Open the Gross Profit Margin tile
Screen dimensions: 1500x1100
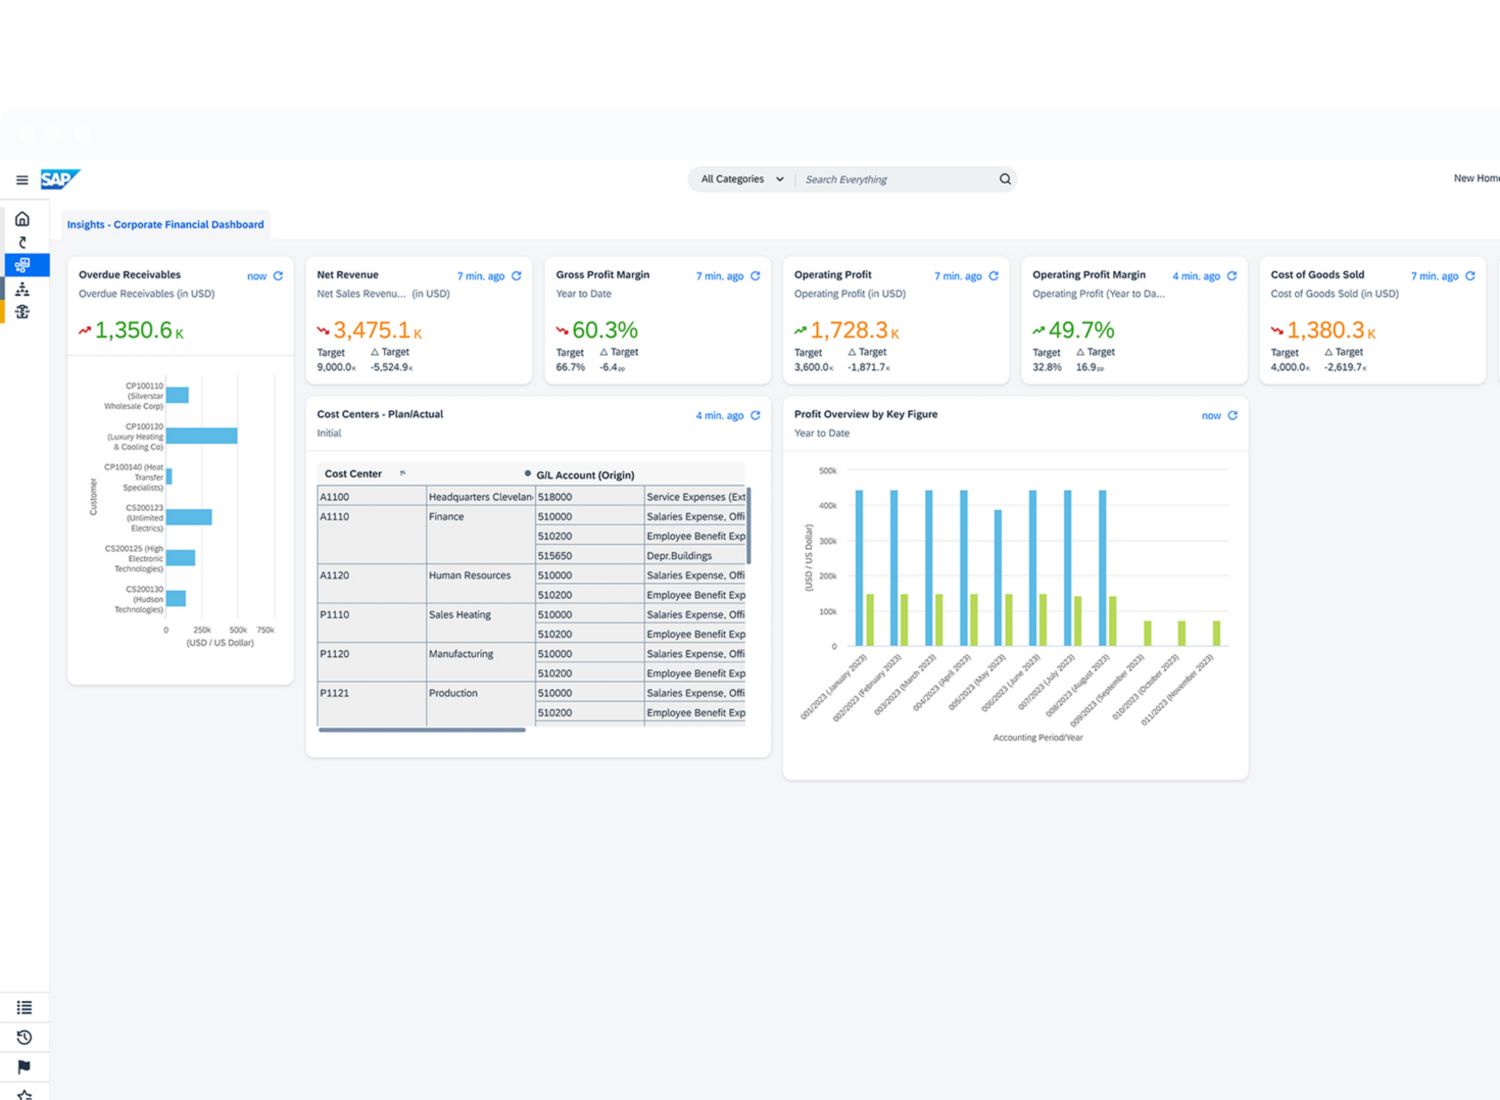coord(602,275)
